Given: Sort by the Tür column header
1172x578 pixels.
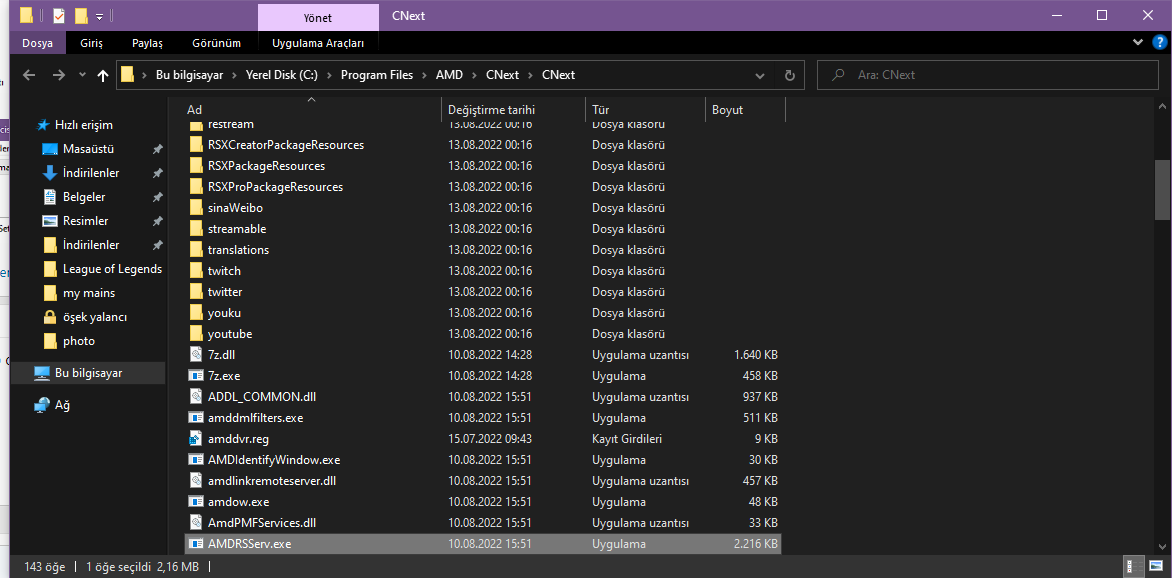Looking at the screenshot, I should pyautogui.click(x=645, y=109).
